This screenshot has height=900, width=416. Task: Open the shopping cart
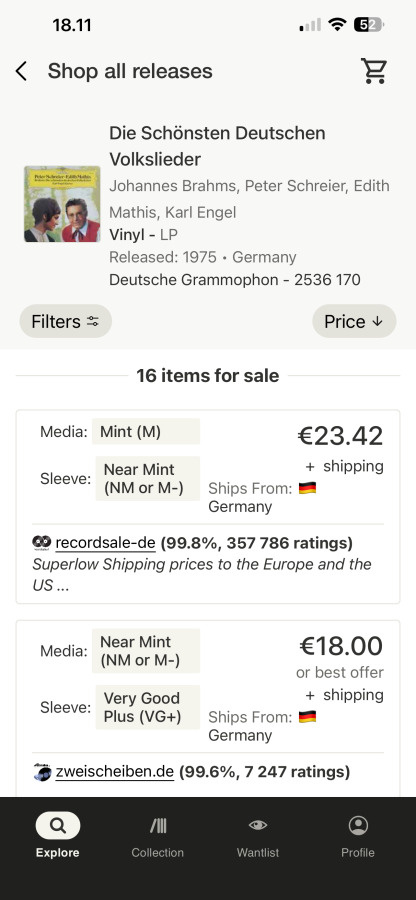[x=374, y=71]
